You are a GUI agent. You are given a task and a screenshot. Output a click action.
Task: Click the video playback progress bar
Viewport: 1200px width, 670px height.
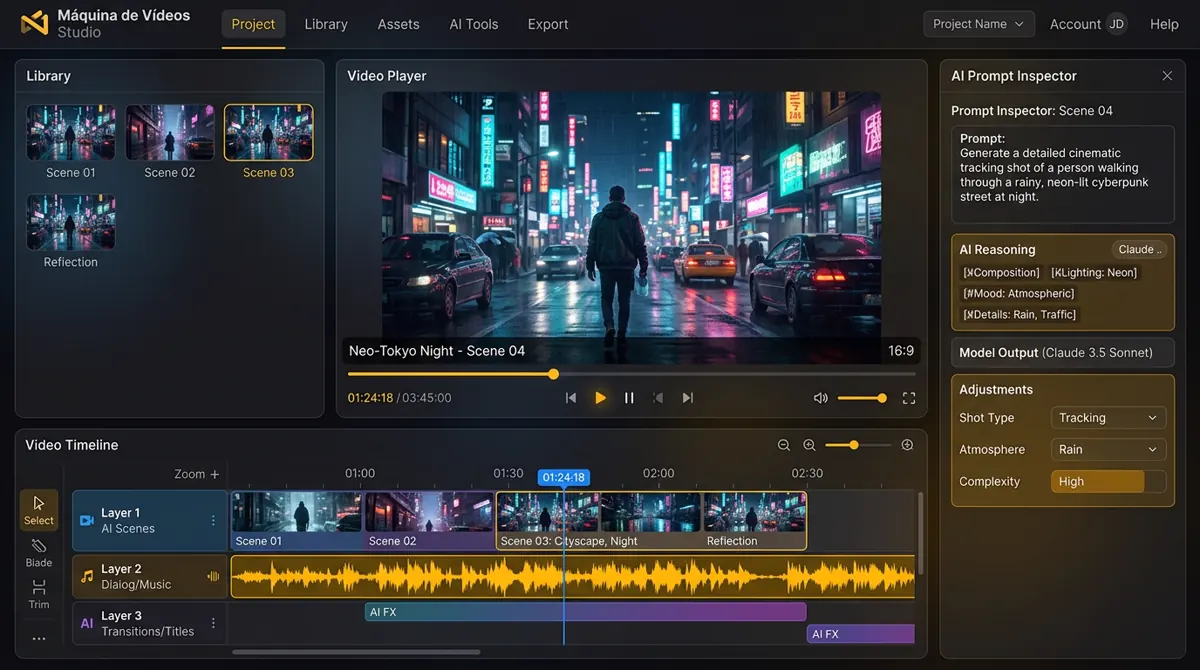[x=631, y=374]
